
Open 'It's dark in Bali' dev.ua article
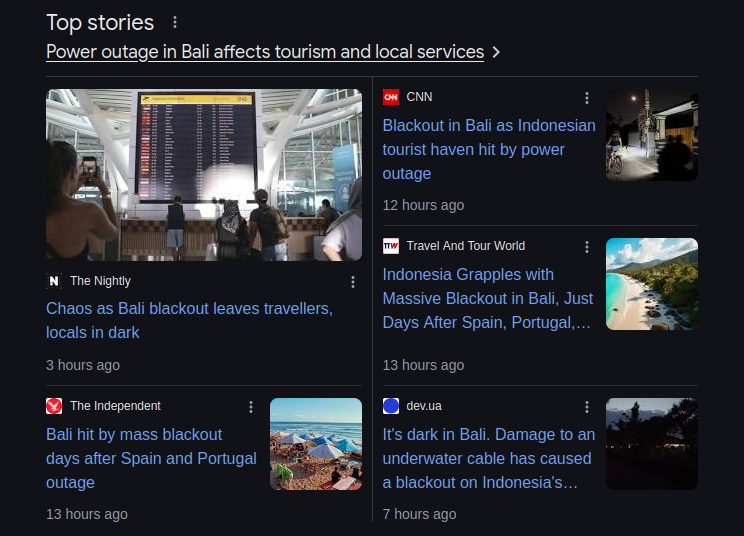[489, 458]
